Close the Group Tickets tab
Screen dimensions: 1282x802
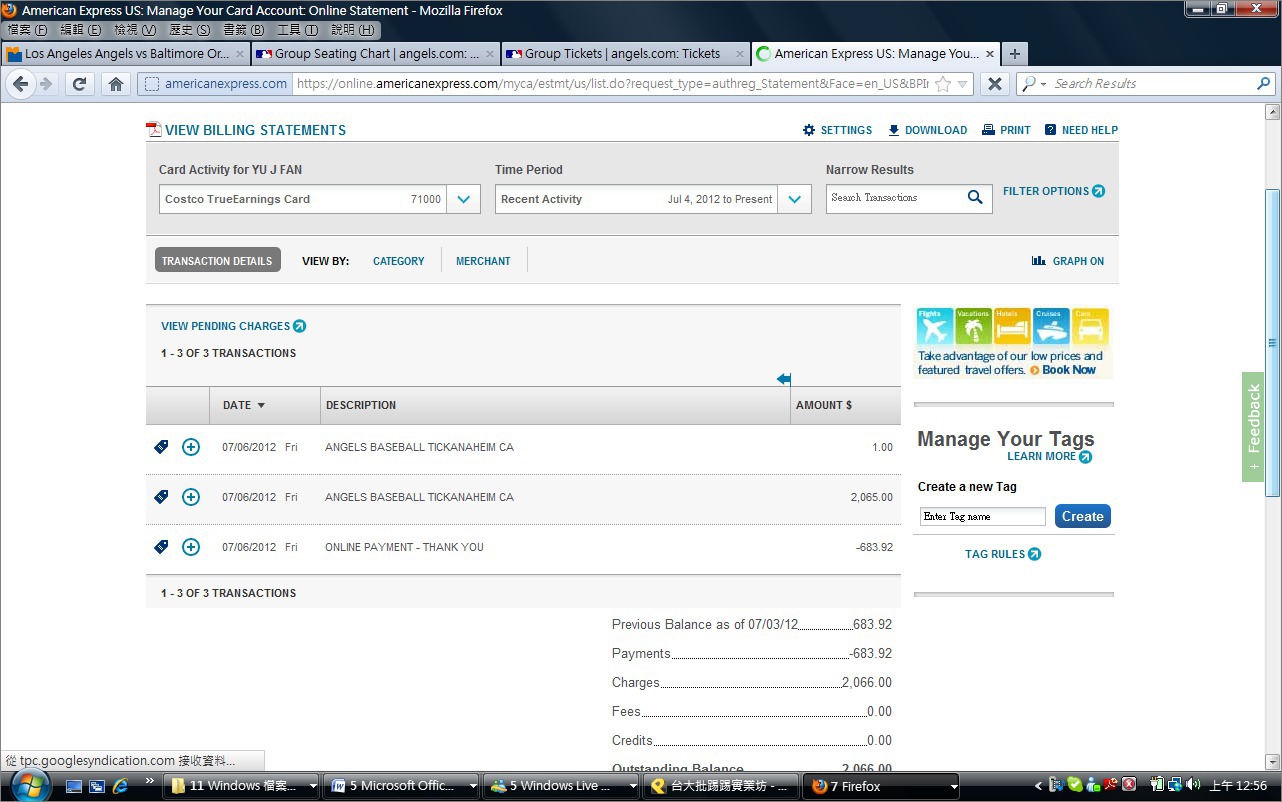tap(740, 54)
